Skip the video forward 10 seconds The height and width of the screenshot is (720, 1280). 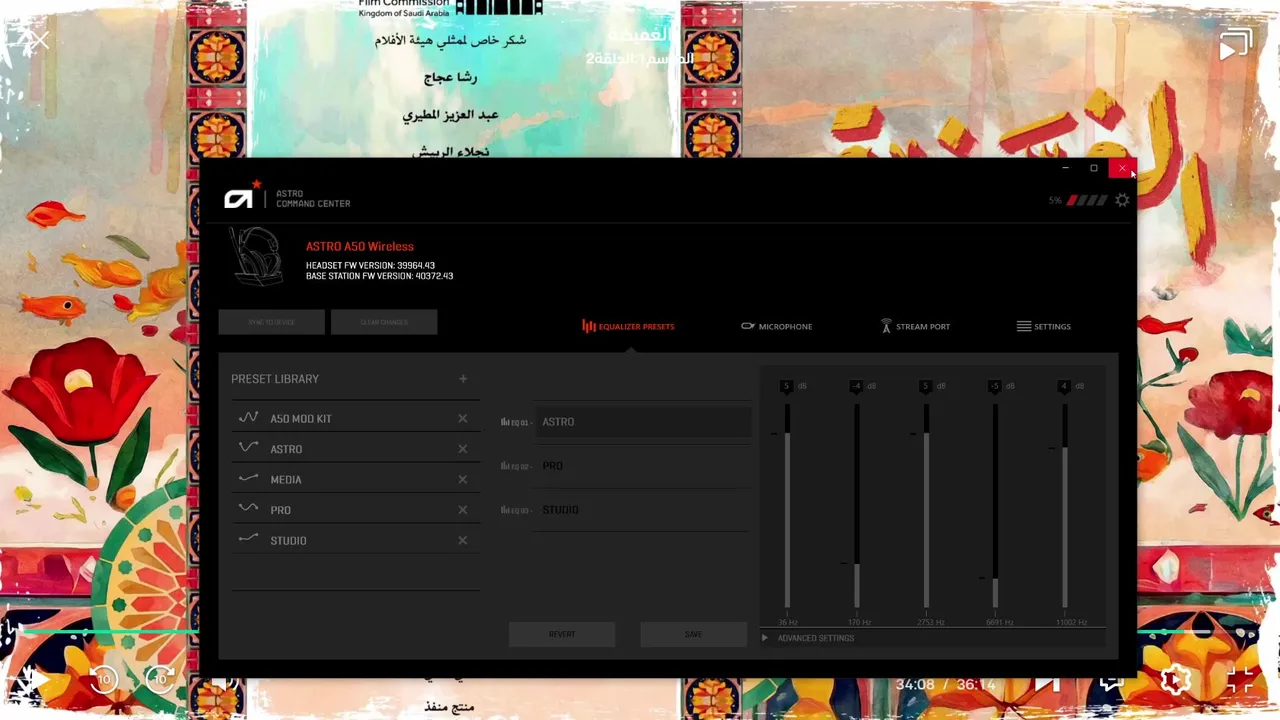click(x=161, y=680)
